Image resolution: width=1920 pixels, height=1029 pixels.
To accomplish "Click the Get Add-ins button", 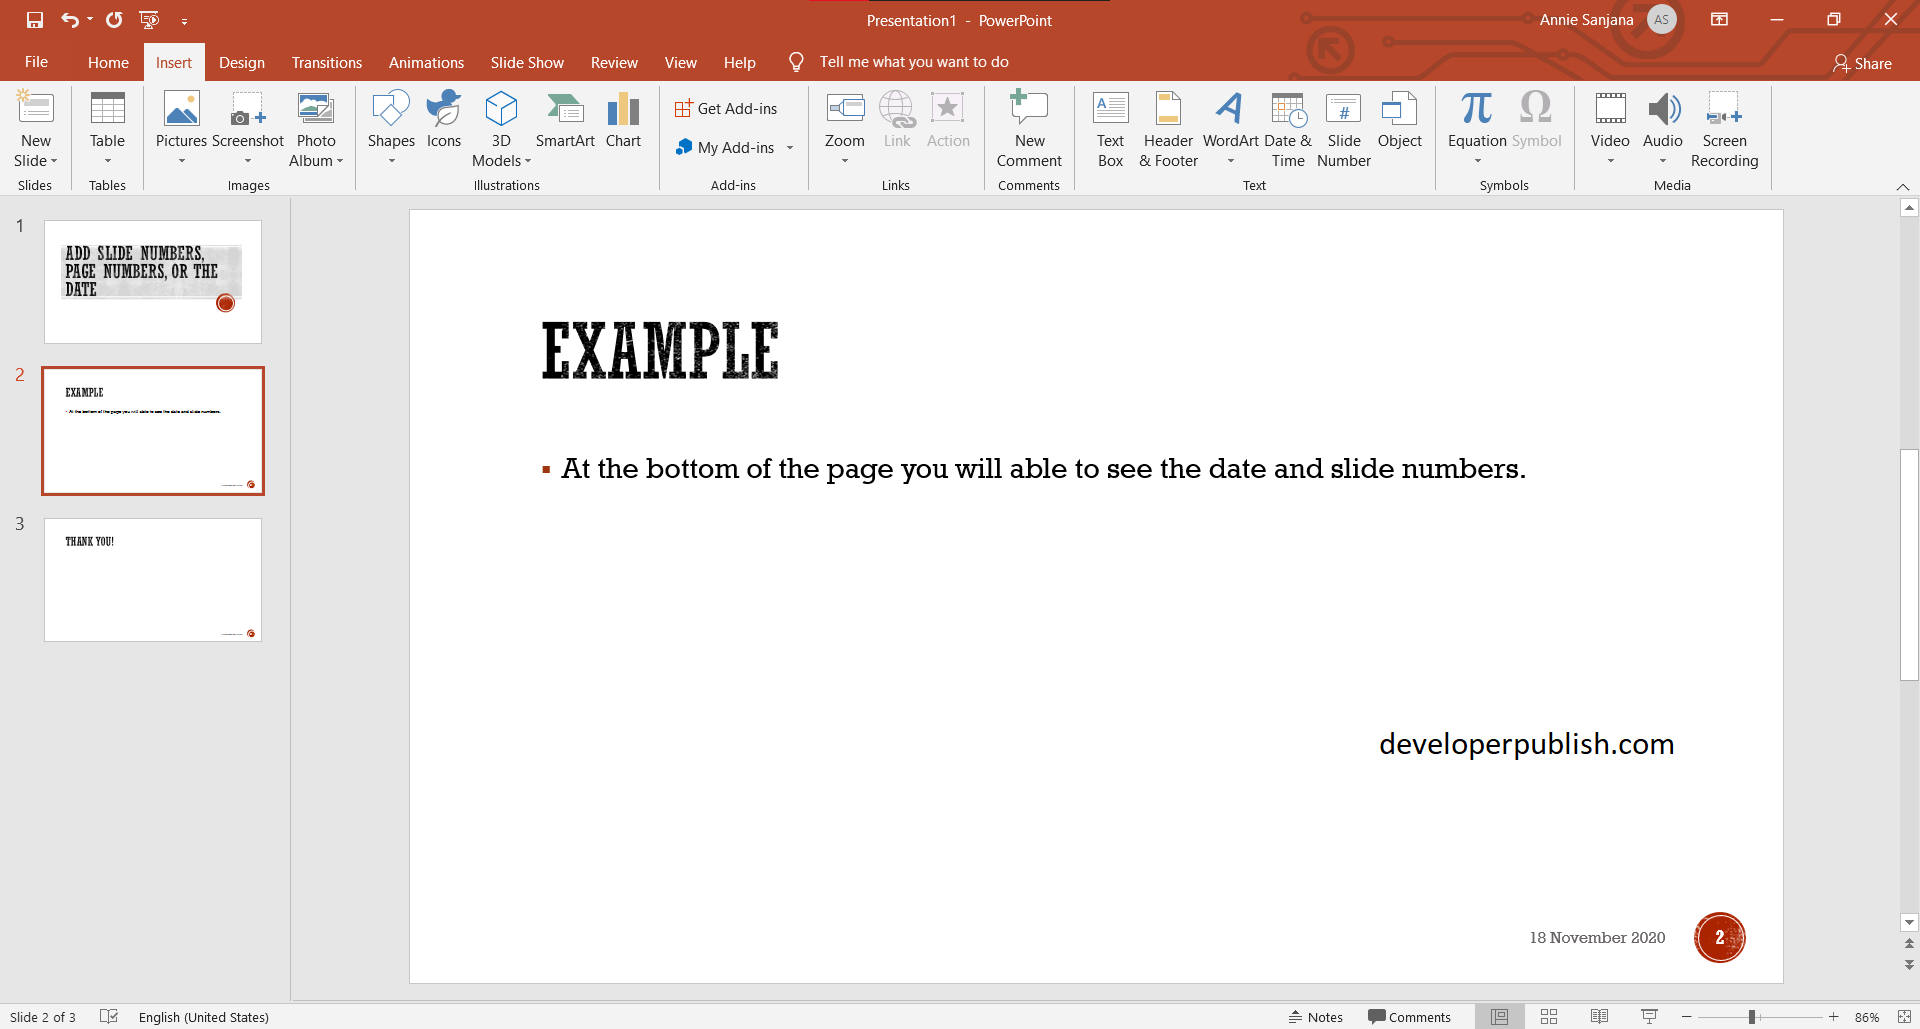I will tap(728, 108).
